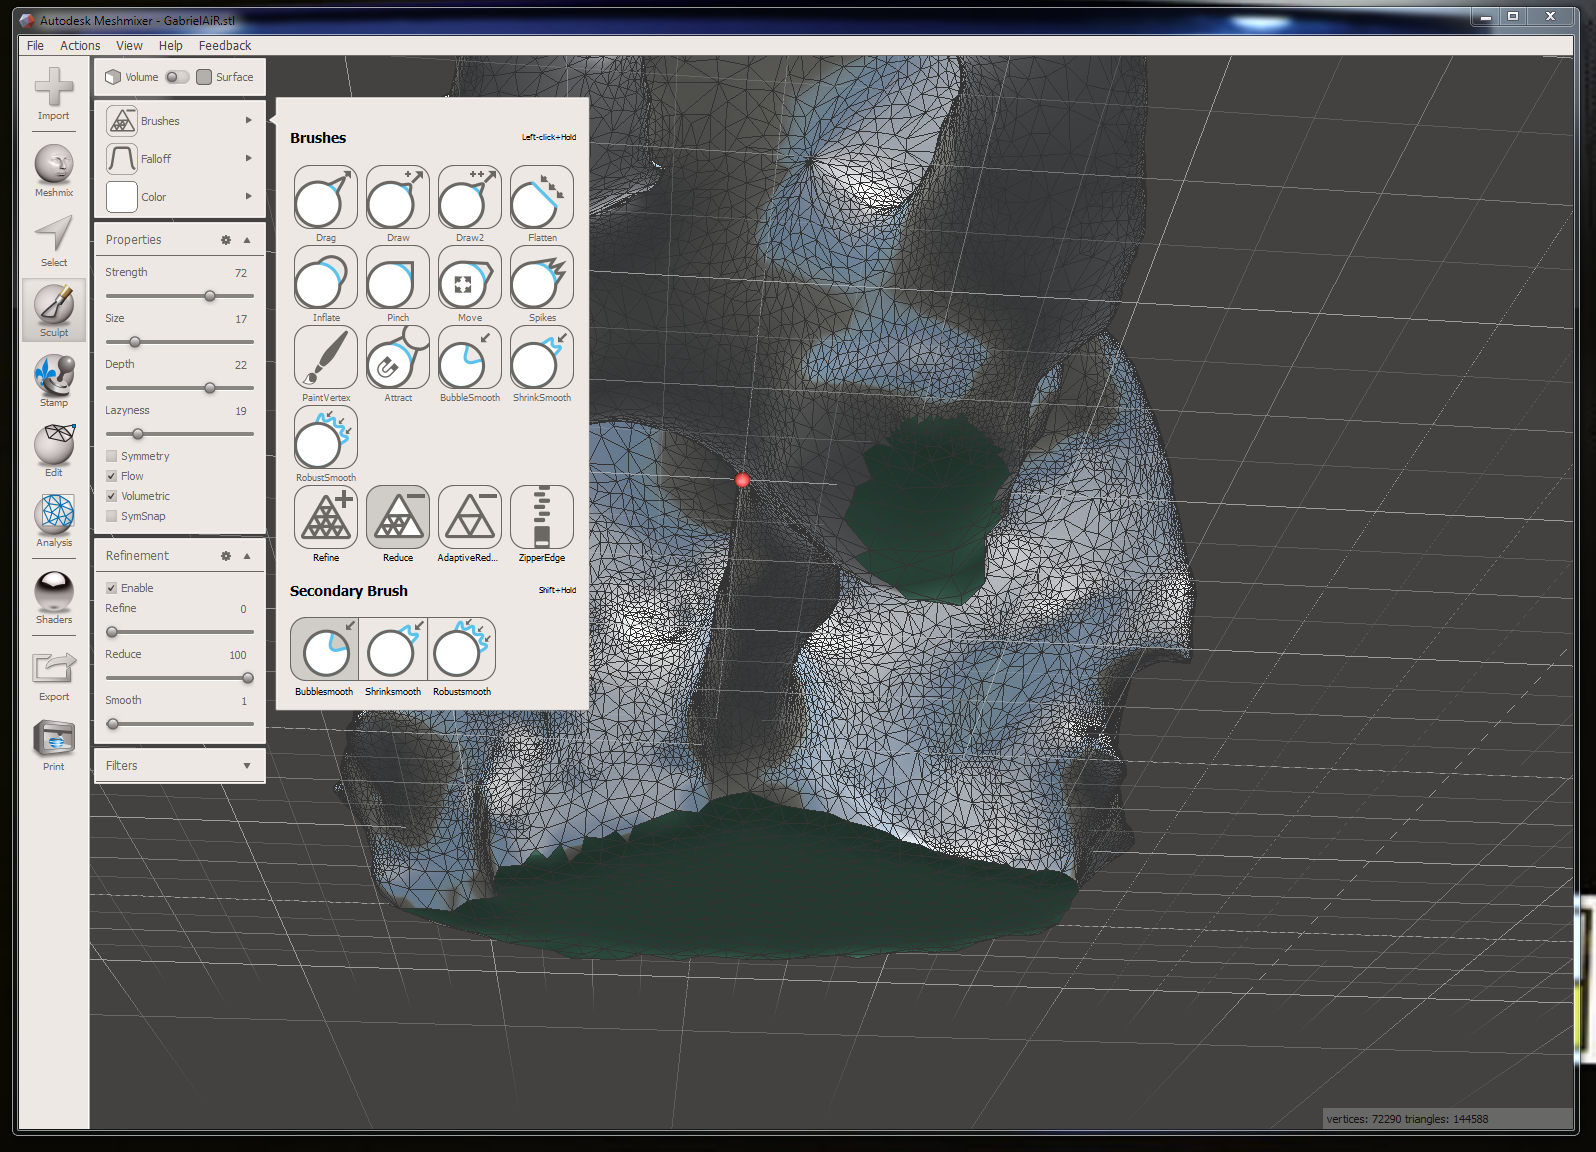Select the PaintVertex brush
This screenshot has width=1596, height=1152.
[326, 358]
